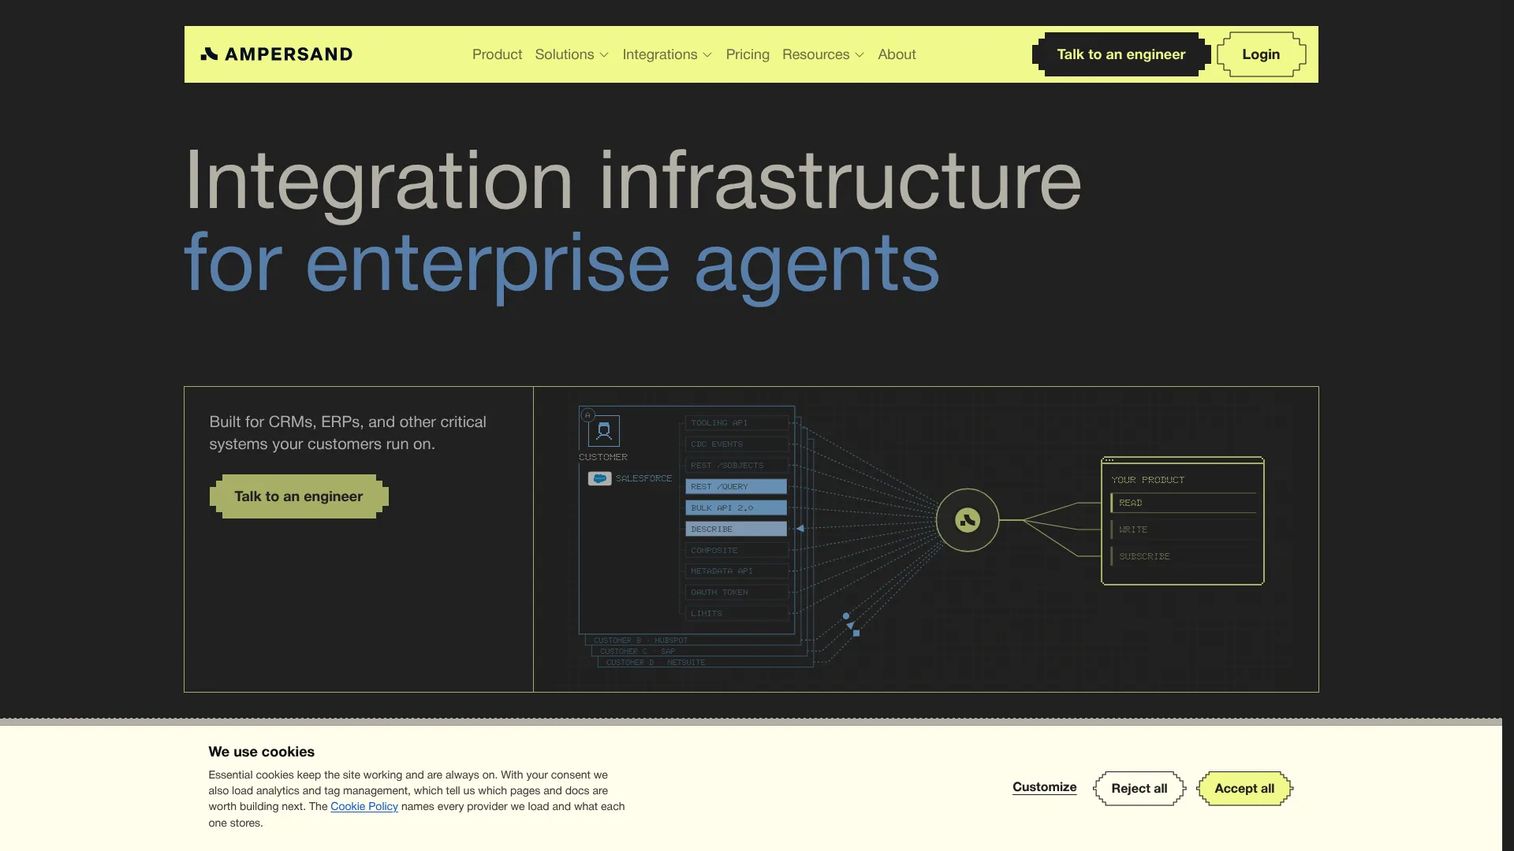Select the highlighted DESCRIBE row
This screenshot has height=851, width=1514.
coord(736,528)
